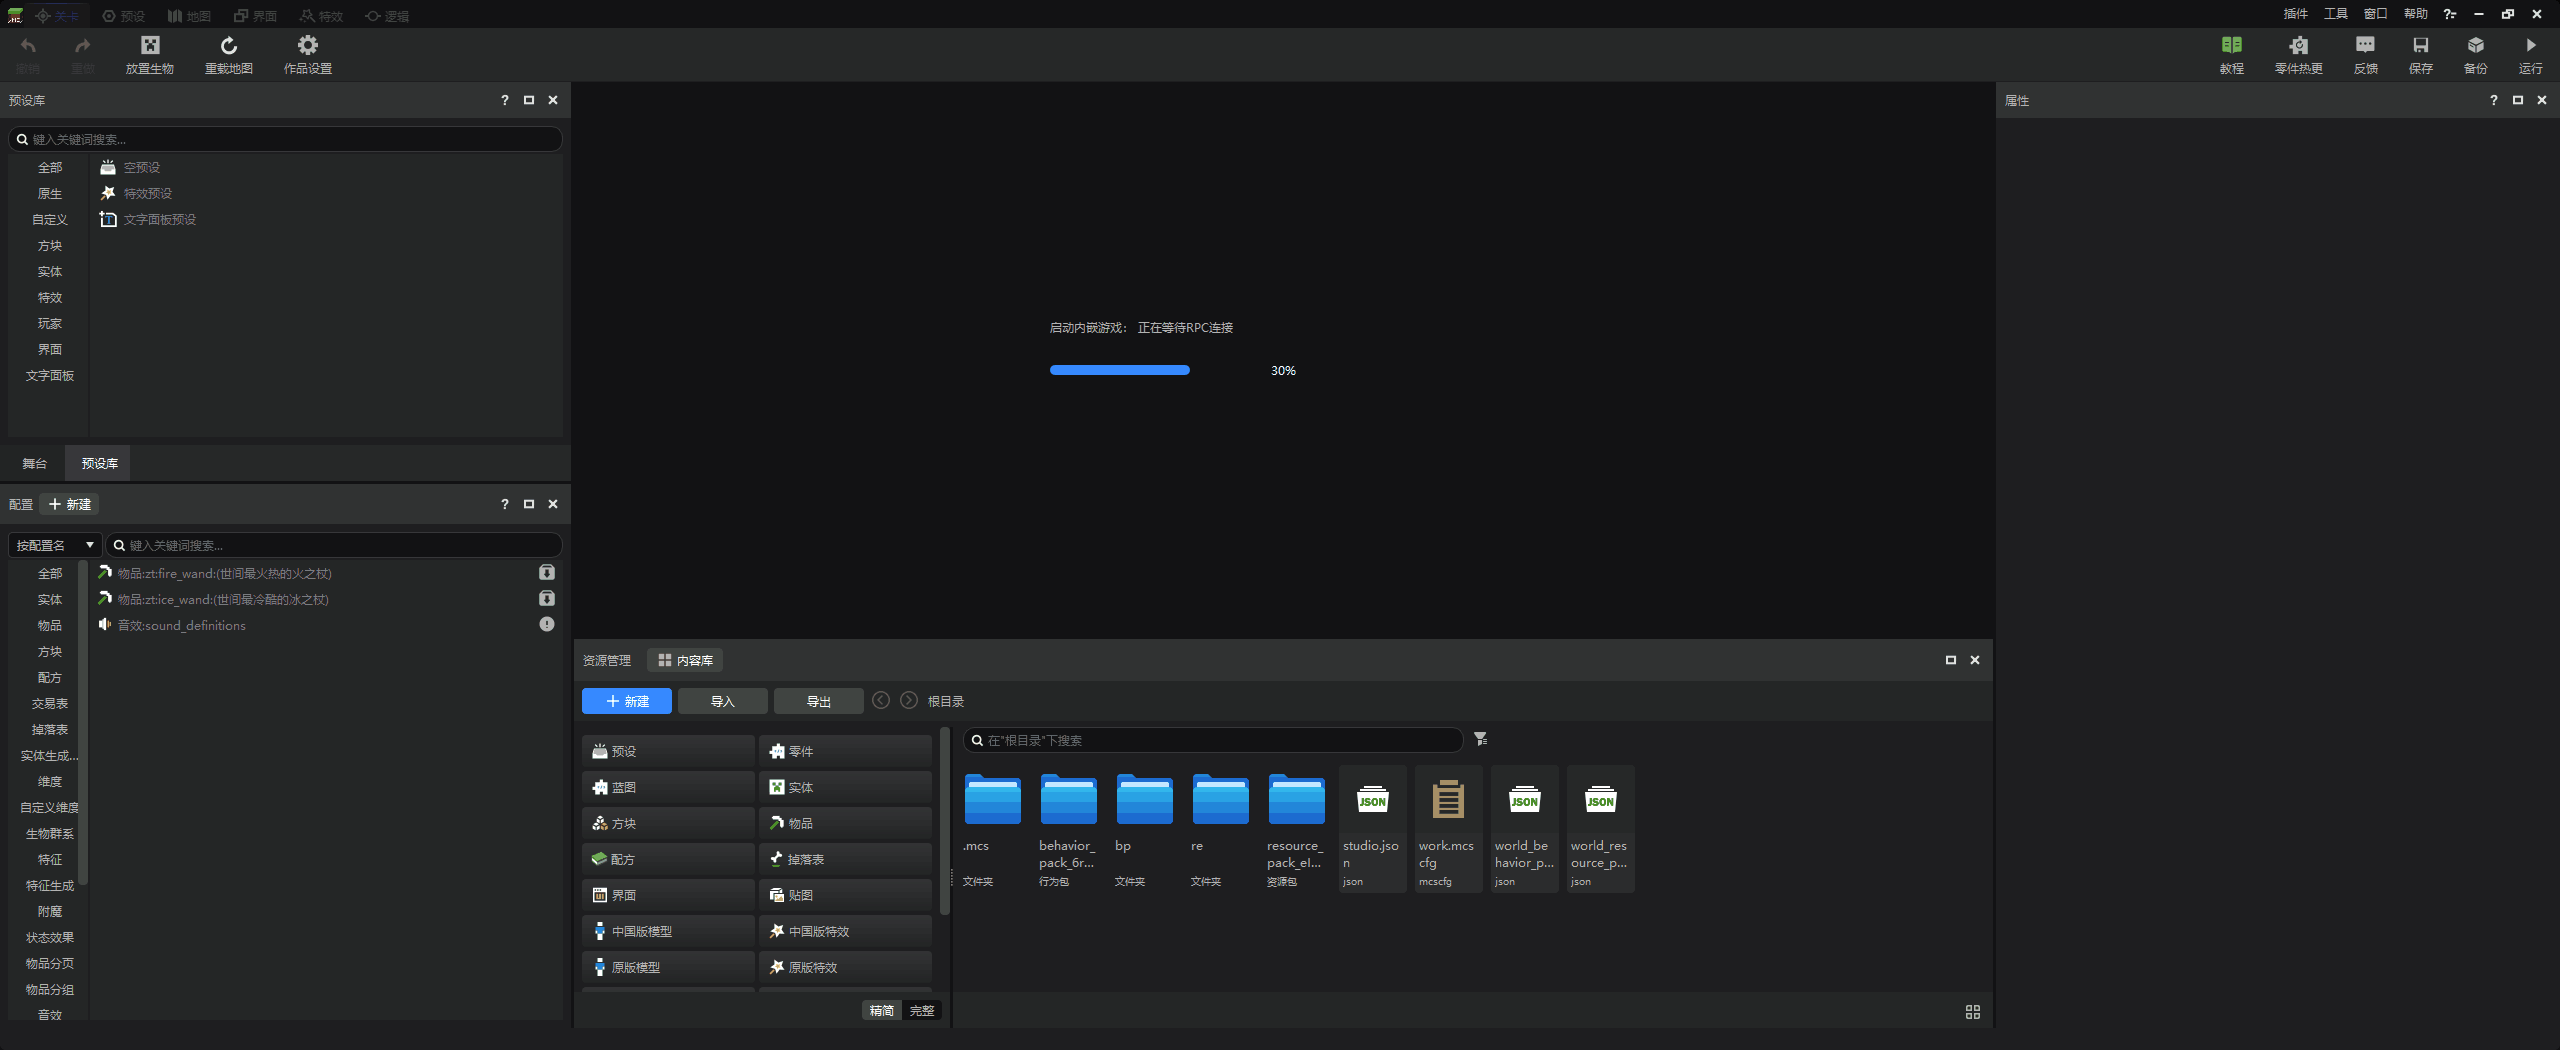Open the 工具 tools menu
The image size is (2560, 1050).
pos(2335,14)
